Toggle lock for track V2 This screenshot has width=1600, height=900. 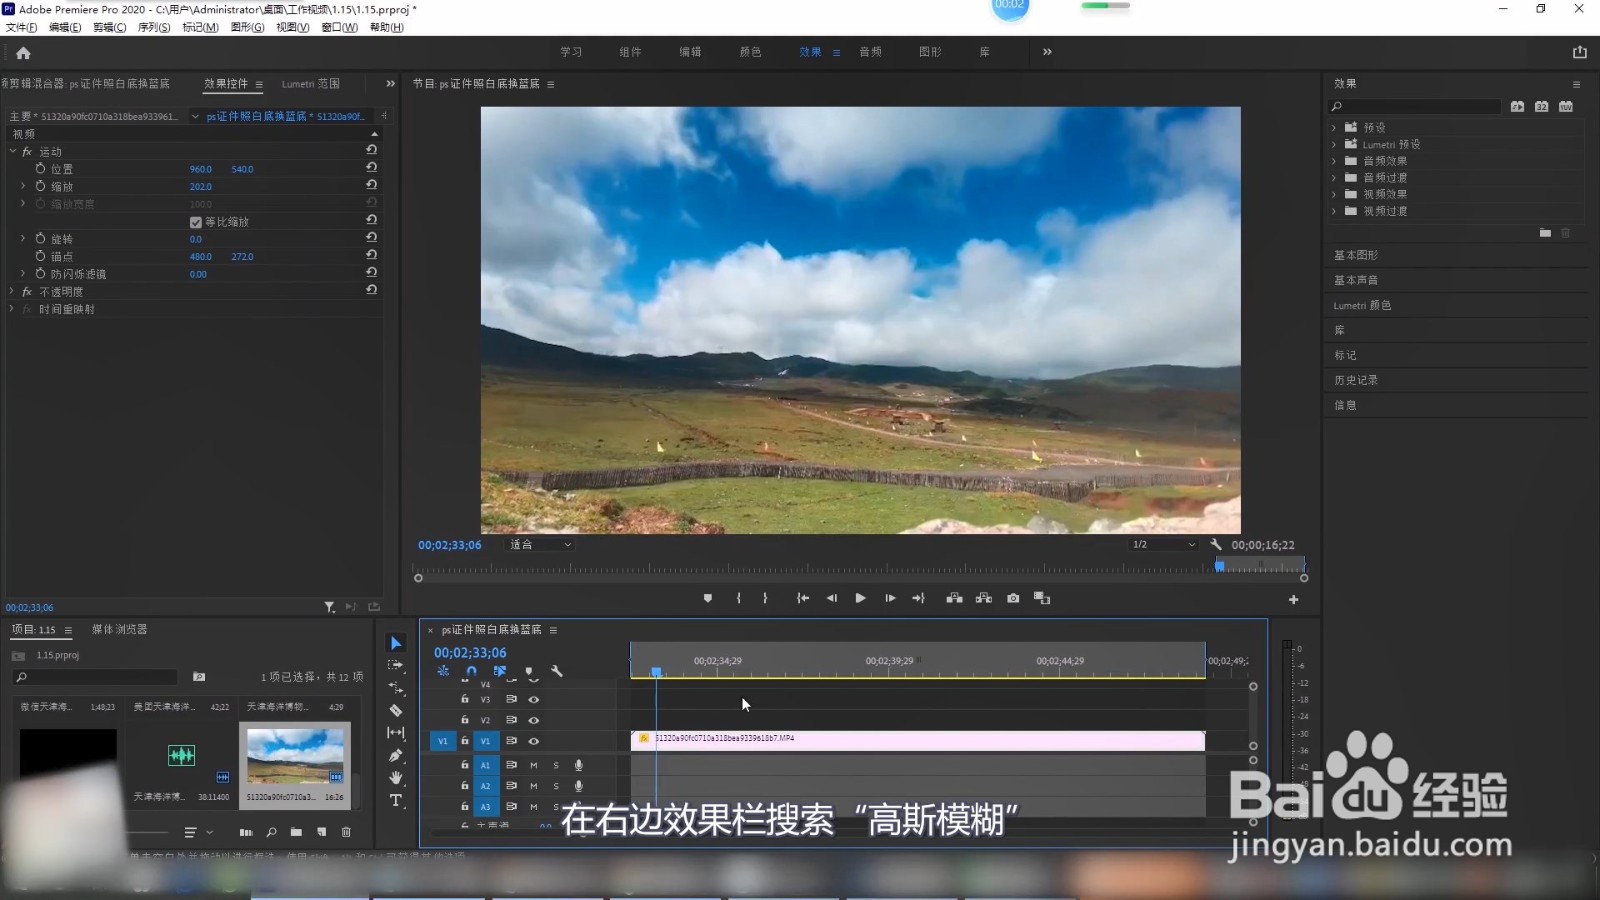[x=465, y=720]
